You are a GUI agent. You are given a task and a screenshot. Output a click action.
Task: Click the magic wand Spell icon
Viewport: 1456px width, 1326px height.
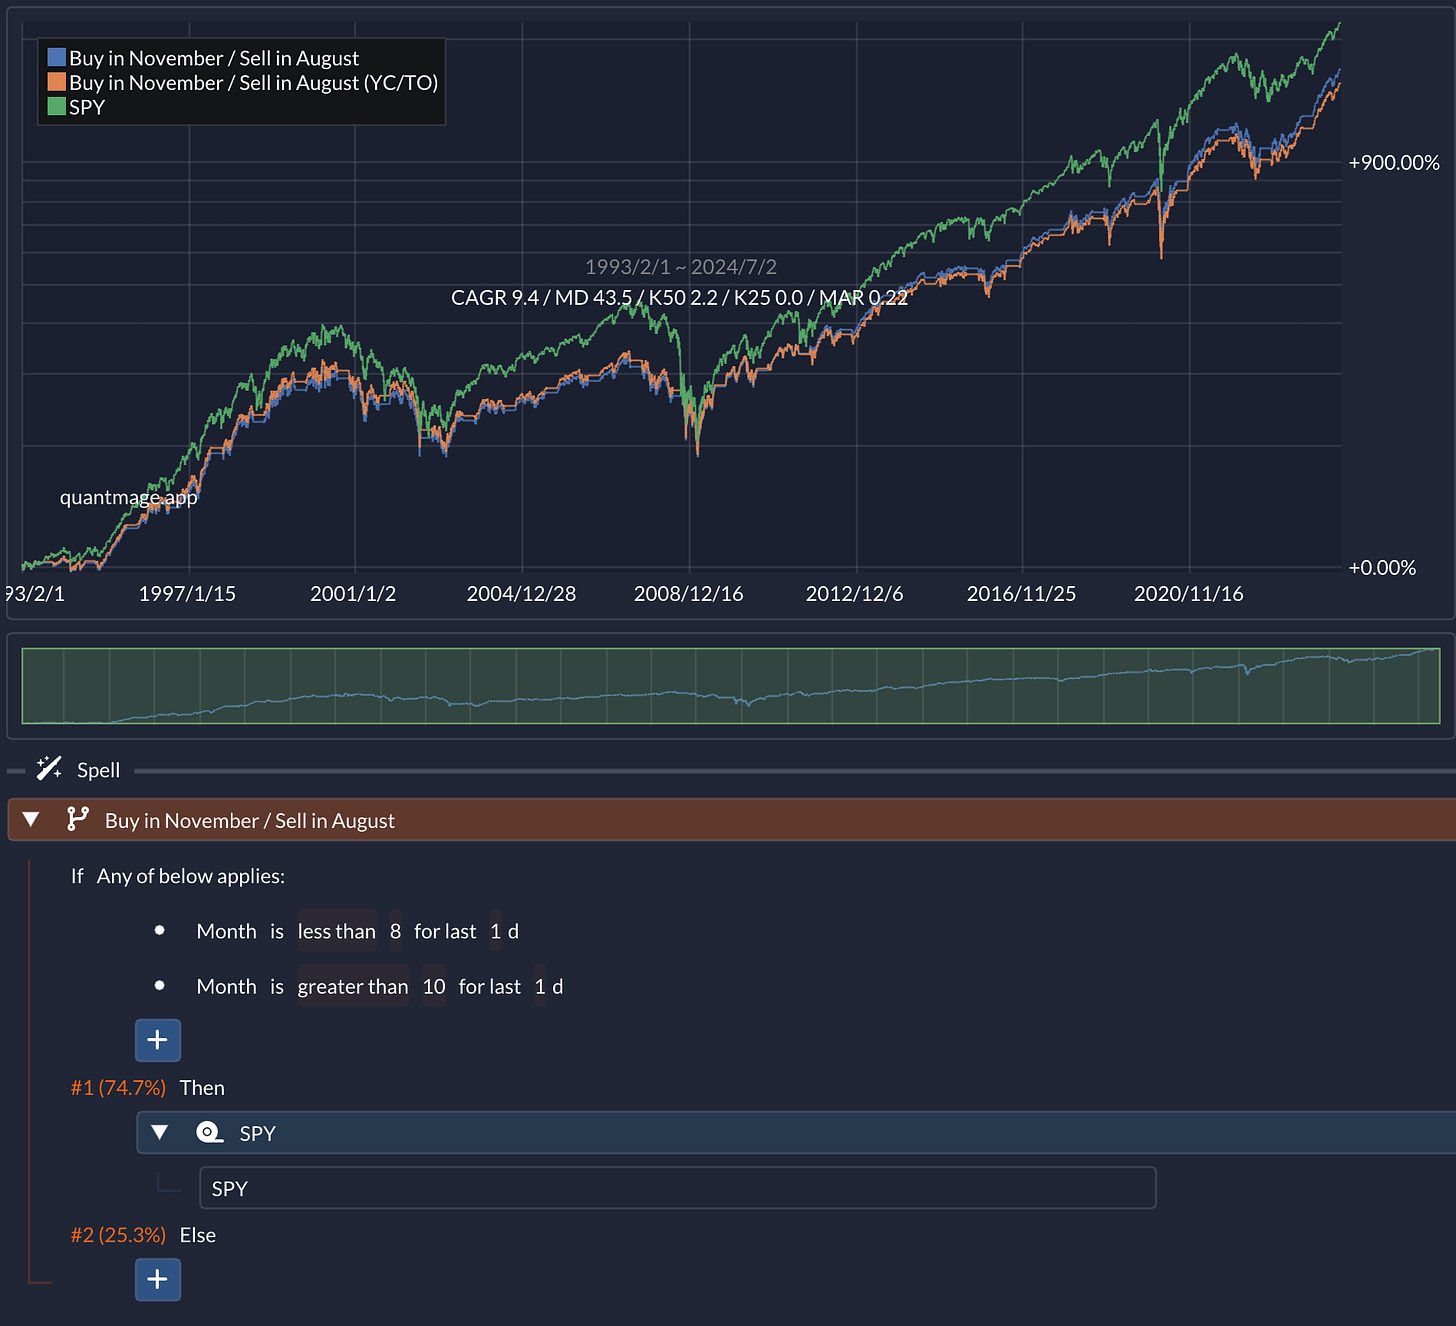49,768
